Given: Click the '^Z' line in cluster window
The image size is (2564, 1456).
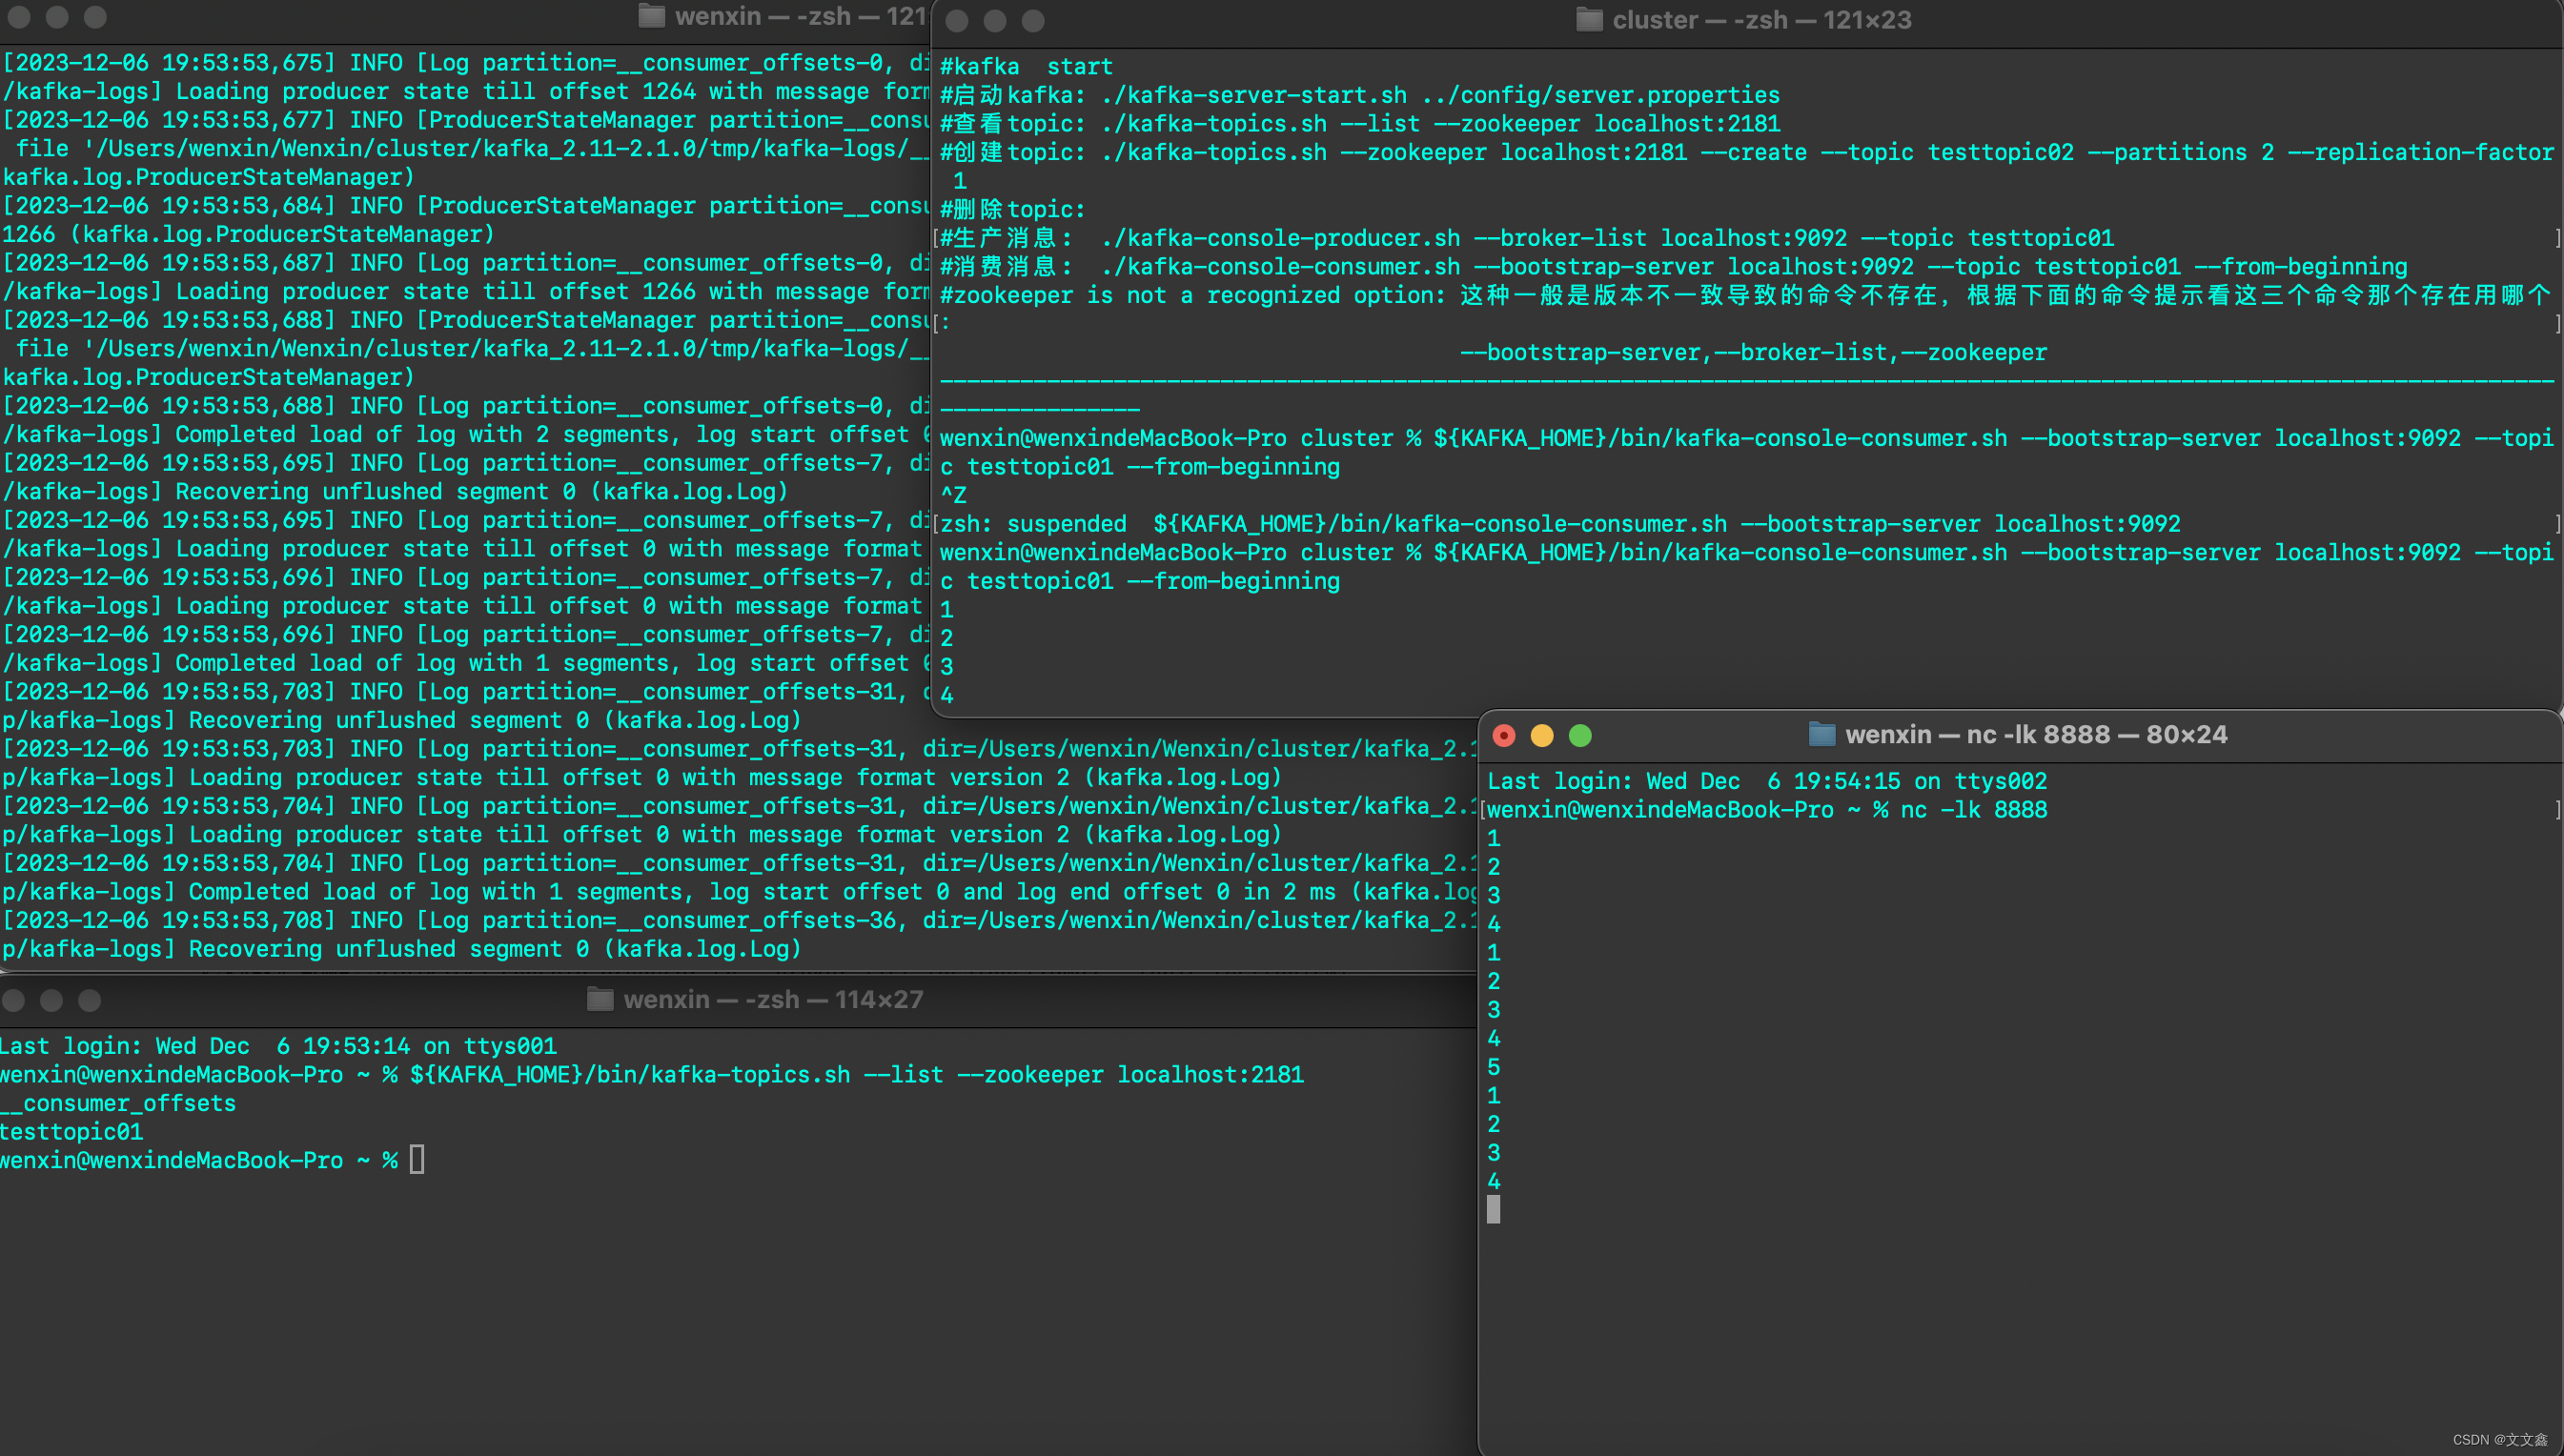Looking at the screenshot, I should coord(953,496).
